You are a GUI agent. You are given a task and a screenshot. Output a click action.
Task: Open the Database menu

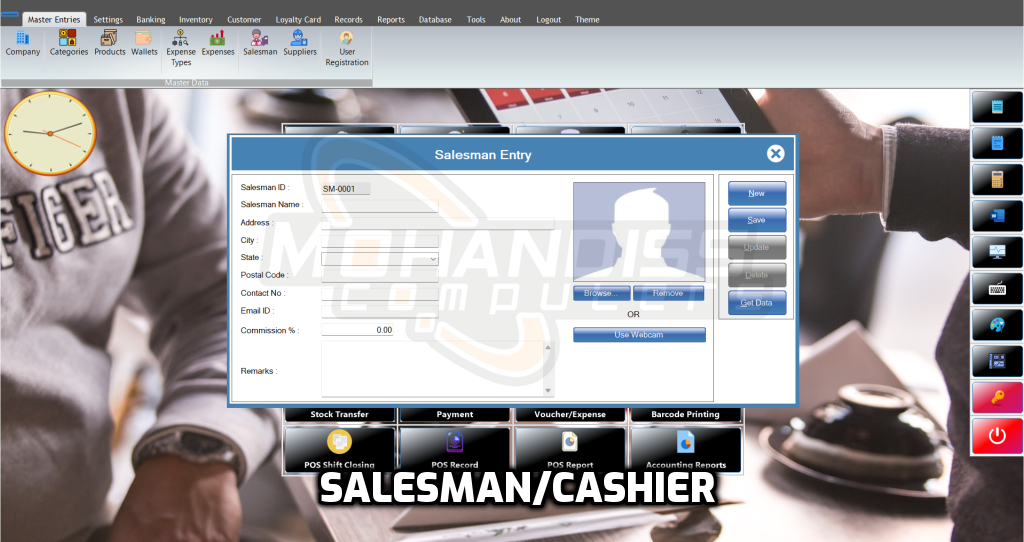[x=435, y=20]
